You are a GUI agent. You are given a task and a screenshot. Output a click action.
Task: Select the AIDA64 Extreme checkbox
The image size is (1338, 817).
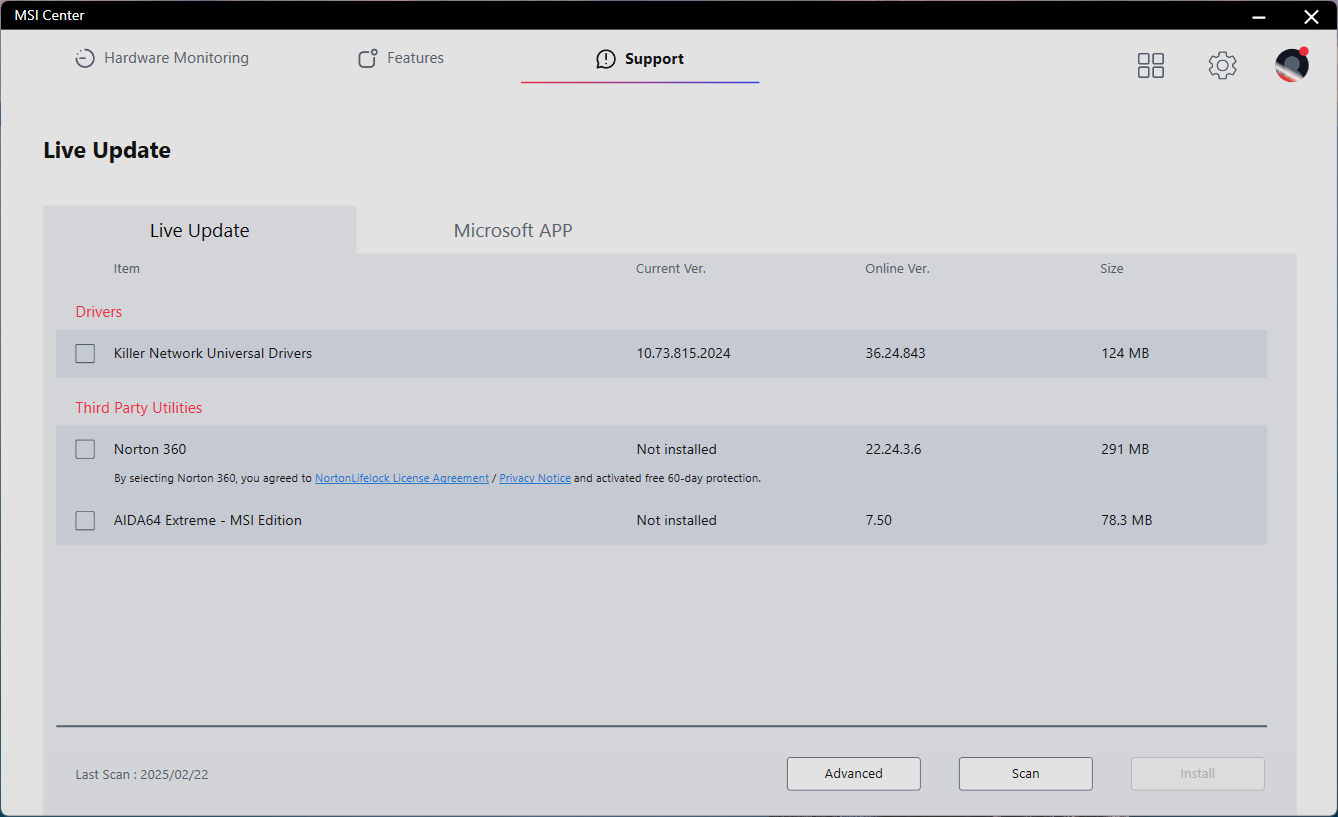coord(85,520)
